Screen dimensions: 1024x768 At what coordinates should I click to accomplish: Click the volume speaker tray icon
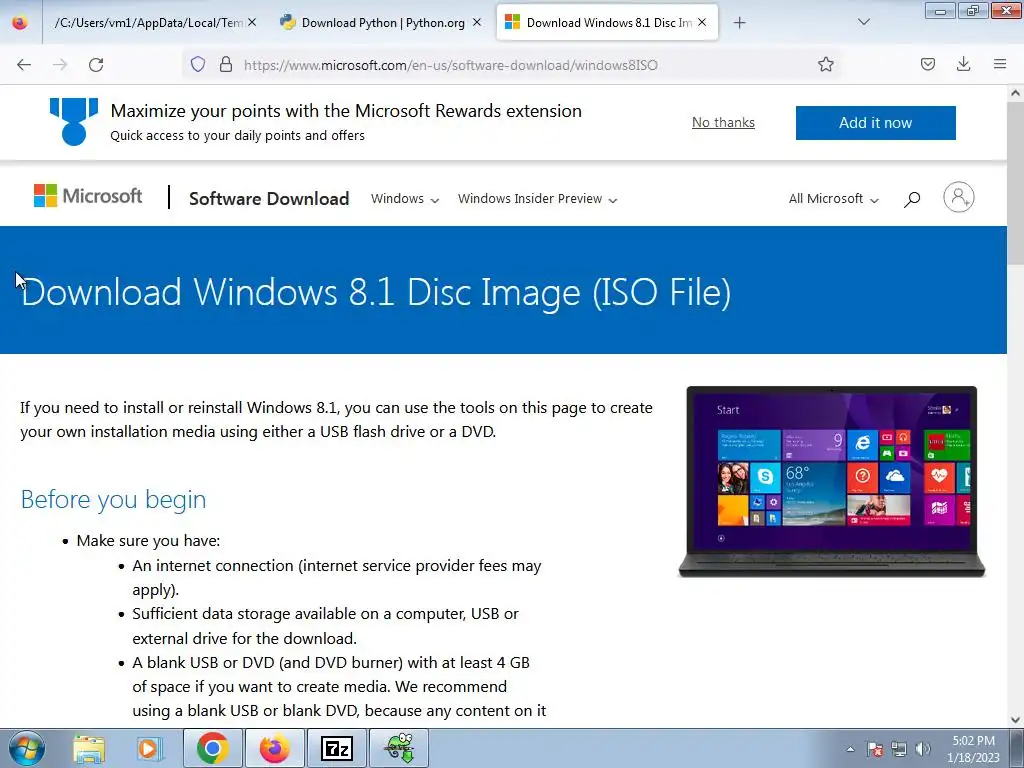click(x=922, y=749)
